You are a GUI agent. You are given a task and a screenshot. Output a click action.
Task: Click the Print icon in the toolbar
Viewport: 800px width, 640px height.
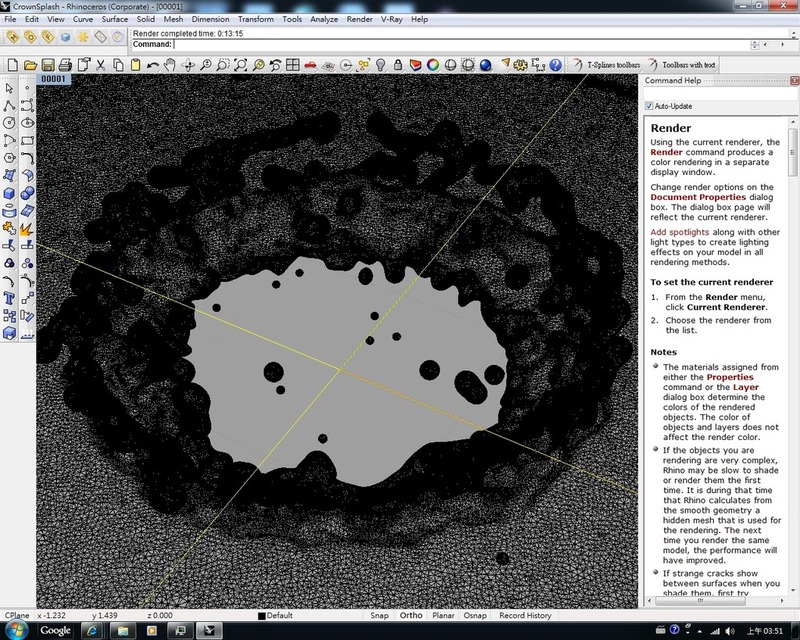pos(65,65)
